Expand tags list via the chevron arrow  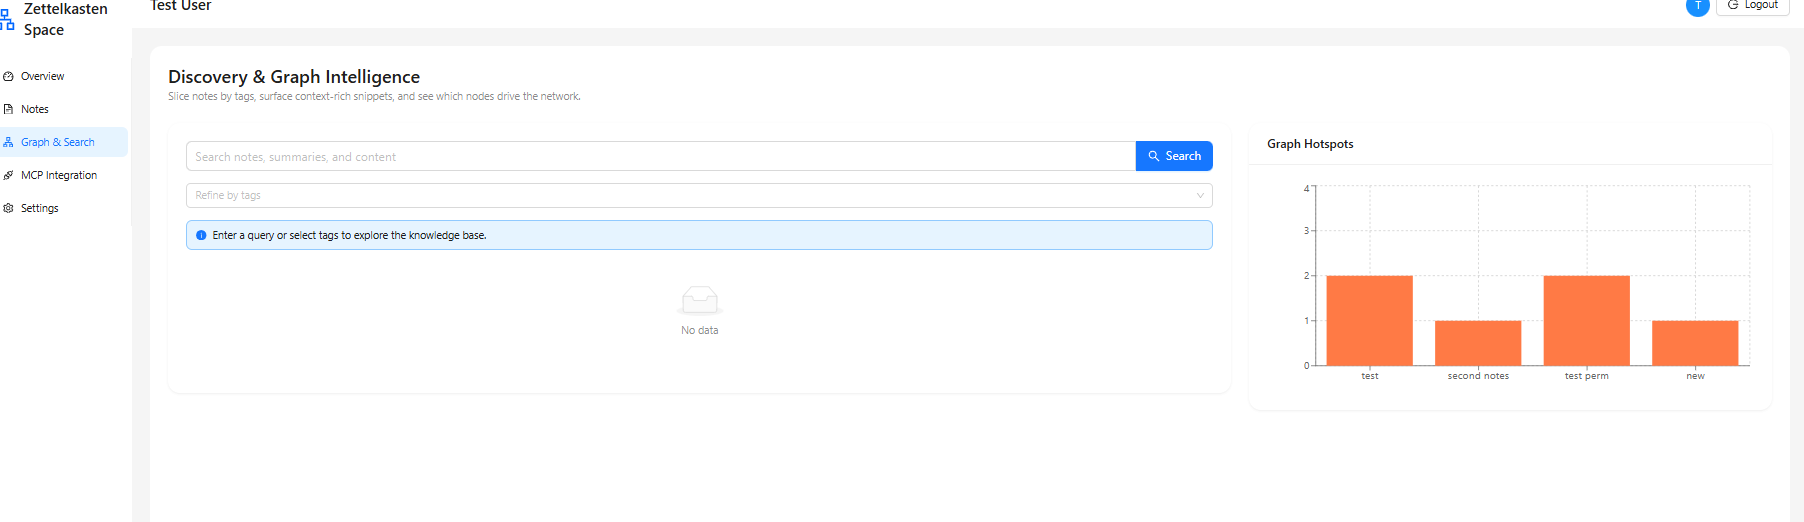pyautogui.click(x=1200, y=195)
